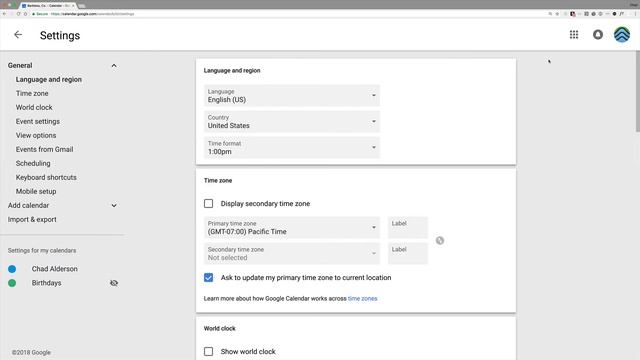The height and width of the screenshot is (360, 640).
Task: Click the Birthdays green calendar dot
Action: click(x=12, y=283)
